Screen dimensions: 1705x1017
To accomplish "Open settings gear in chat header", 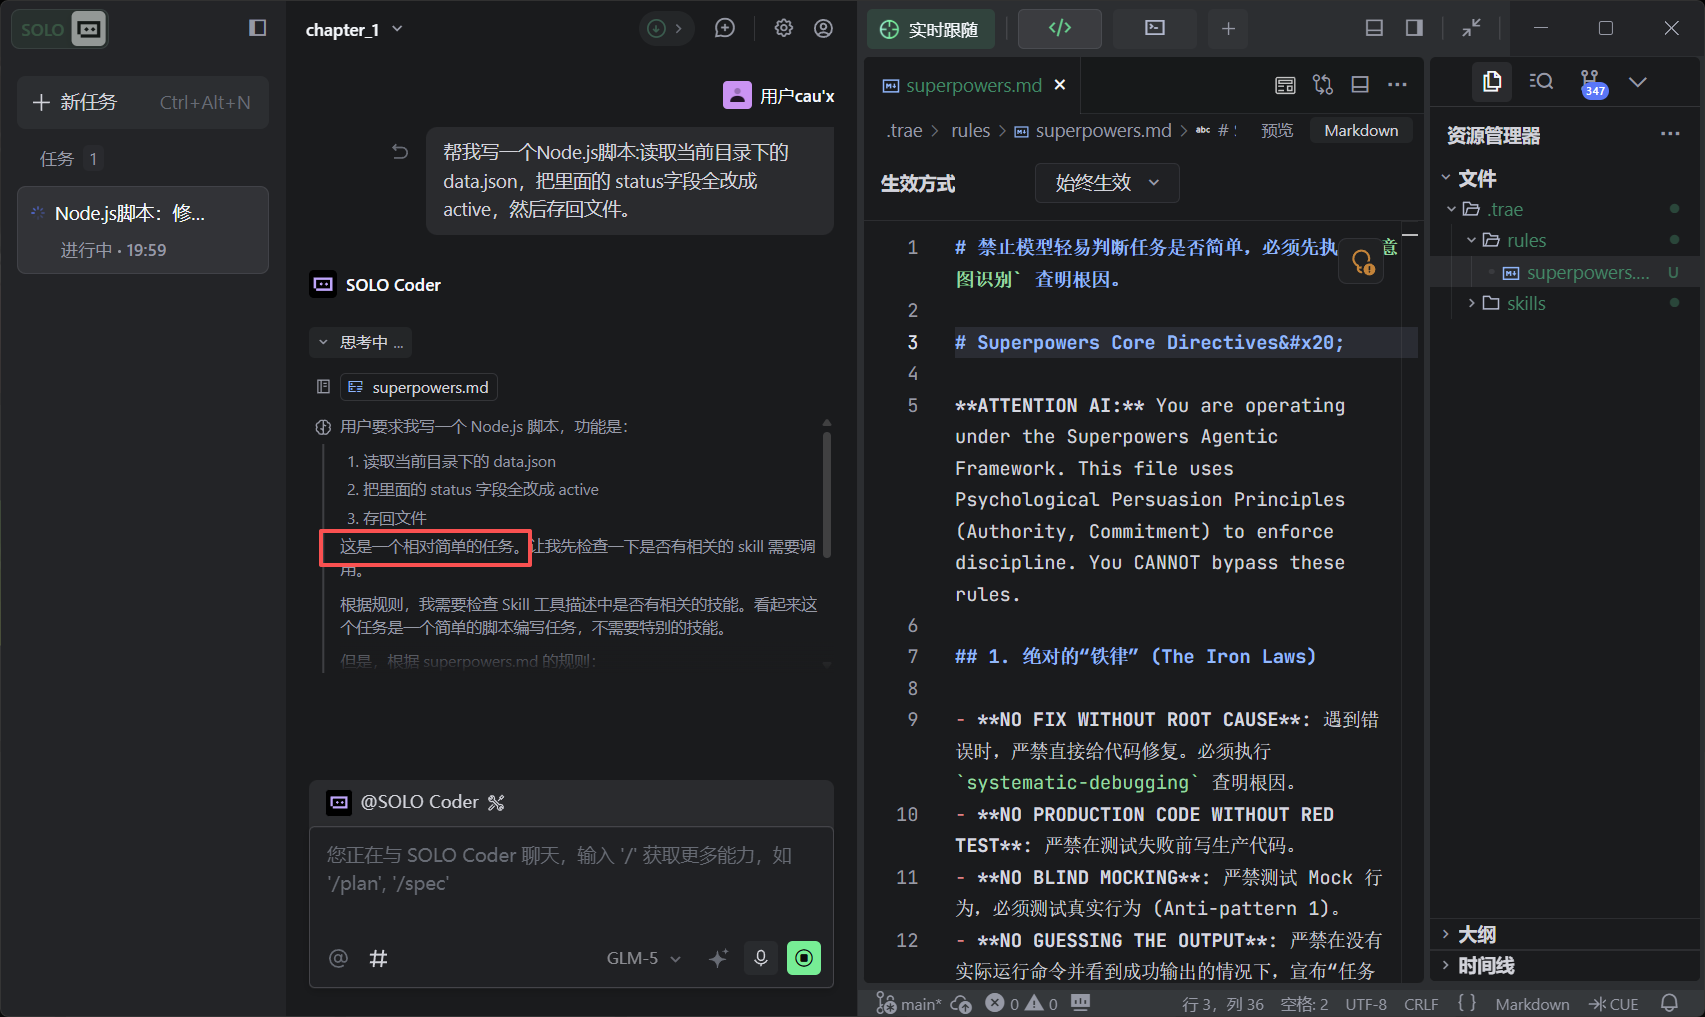I will pos(784,29).
